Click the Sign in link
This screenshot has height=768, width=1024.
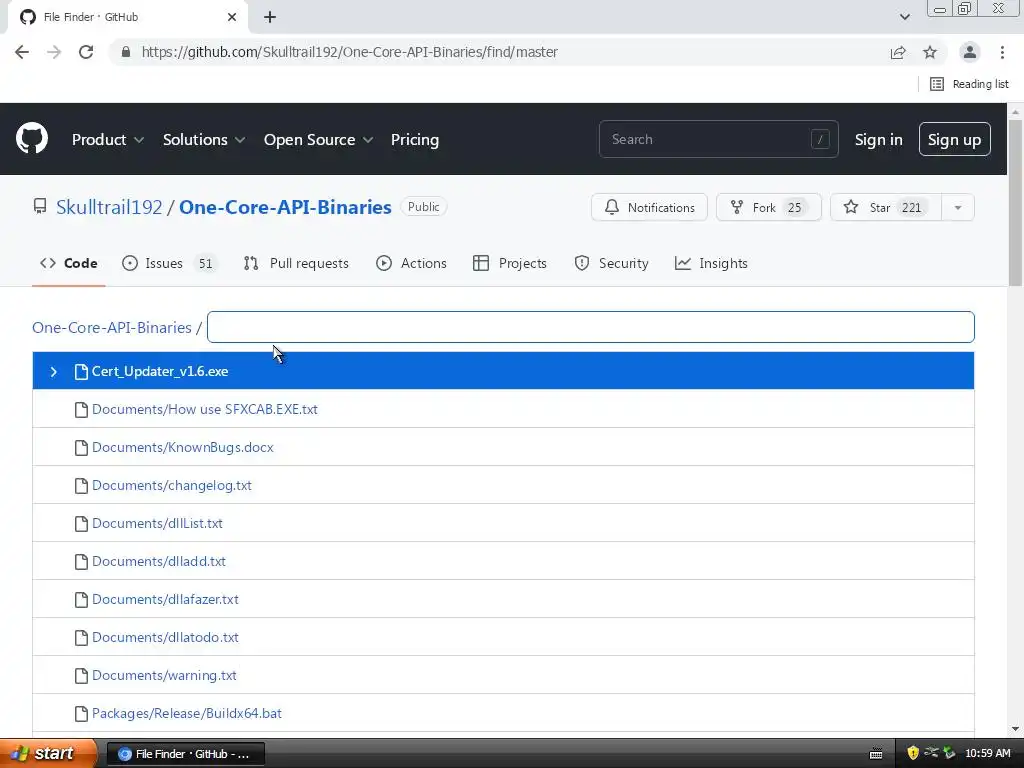[x=878, y=140]
